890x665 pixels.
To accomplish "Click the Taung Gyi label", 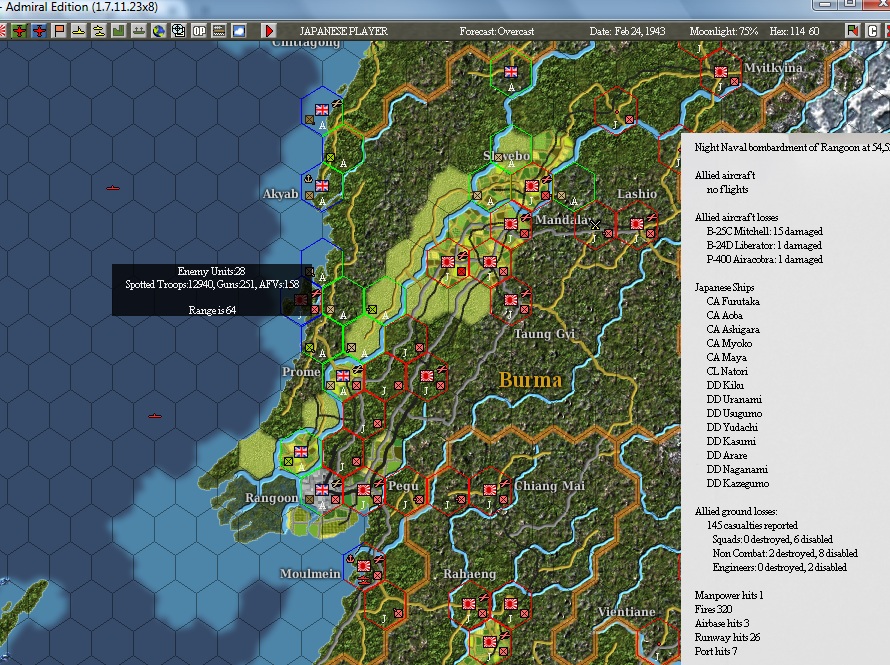I will 544,334.
